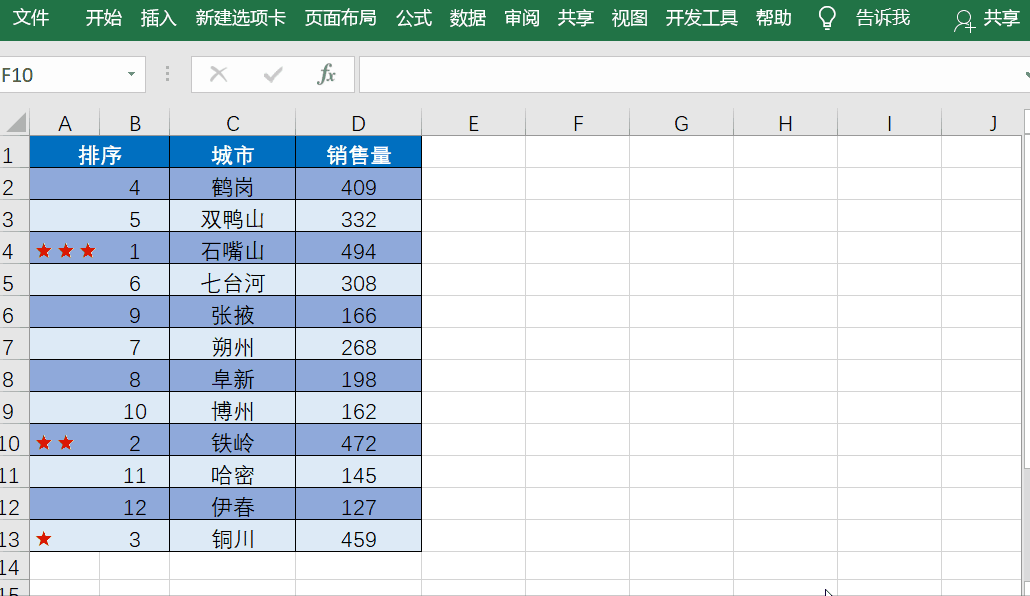Select column B header
This screenshot has width=1030, height=596.
pyautogui.click(x=135, y=123)
